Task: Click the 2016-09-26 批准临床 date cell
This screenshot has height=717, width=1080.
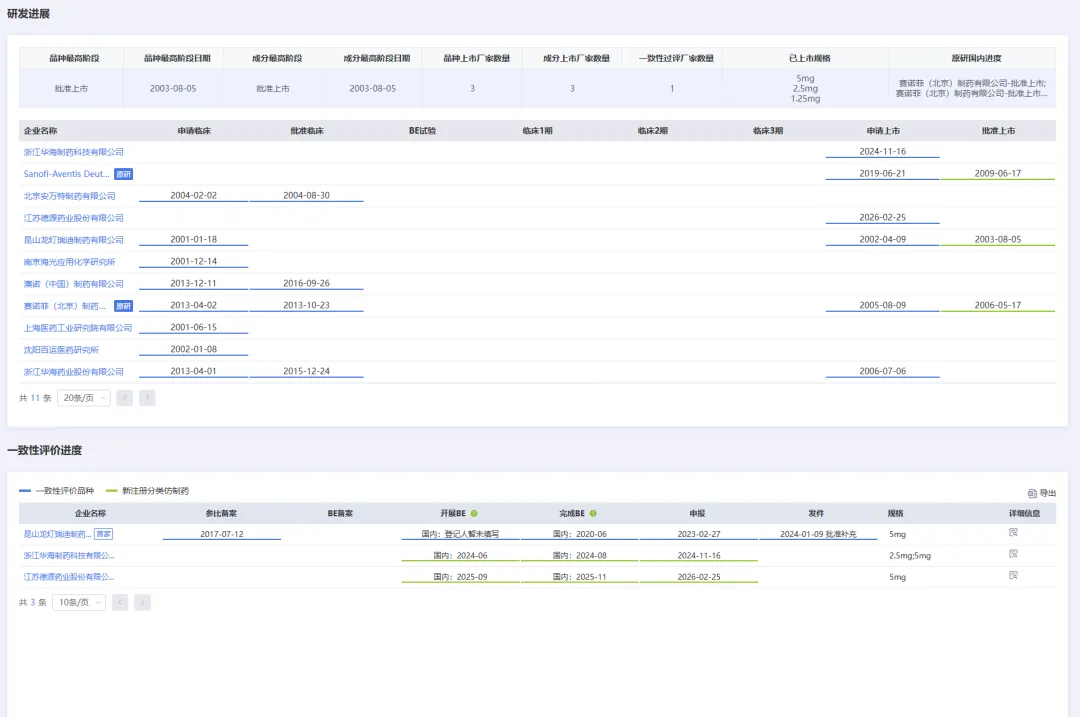Action: point(307,283)
